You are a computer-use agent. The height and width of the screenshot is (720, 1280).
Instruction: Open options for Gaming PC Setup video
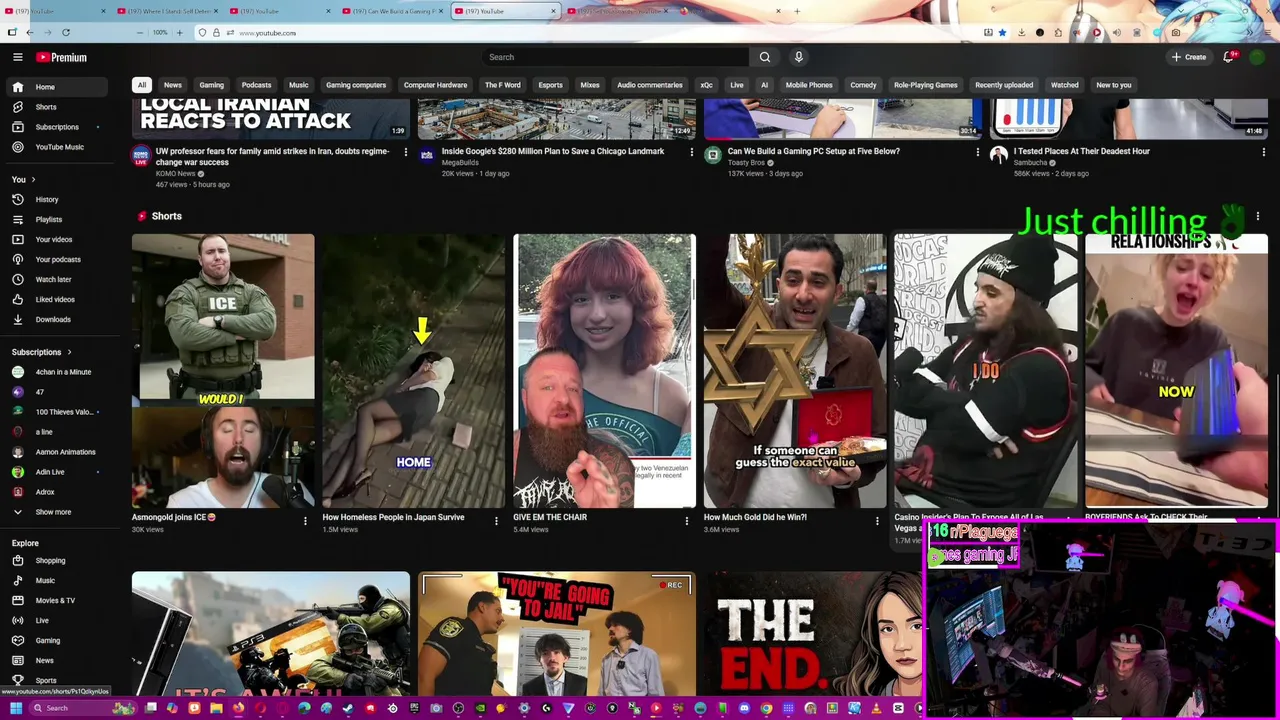[977, 152]
